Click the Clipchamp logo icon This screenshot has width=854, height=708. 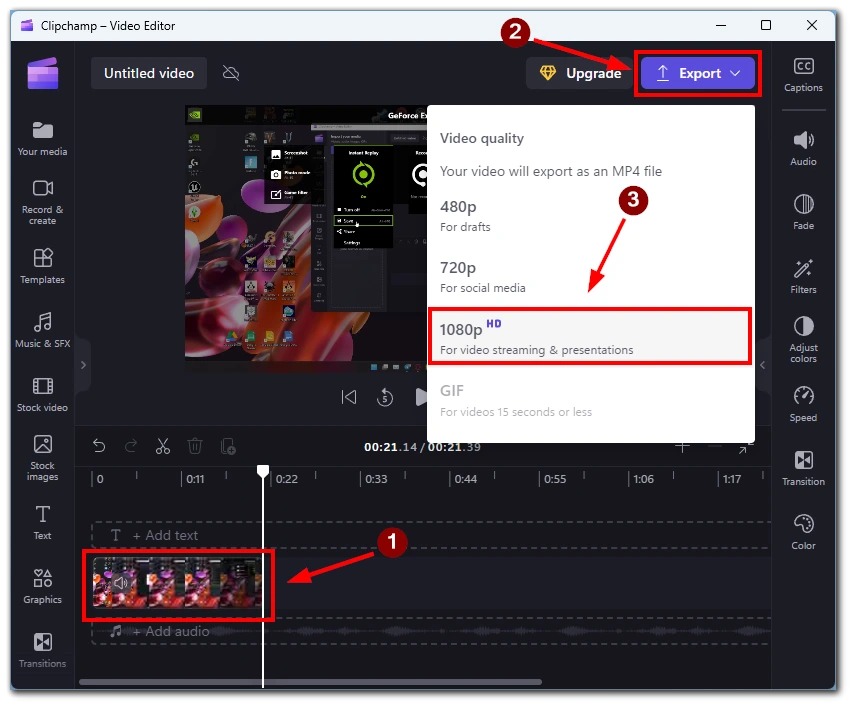(43, 74)
